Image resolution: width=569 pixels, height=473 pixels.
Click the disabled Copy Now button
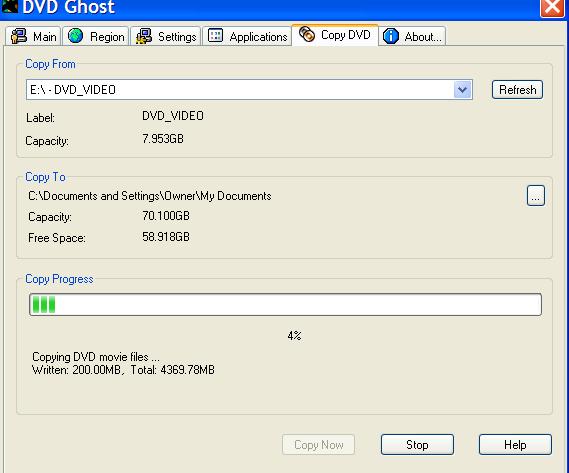[318, 444]
